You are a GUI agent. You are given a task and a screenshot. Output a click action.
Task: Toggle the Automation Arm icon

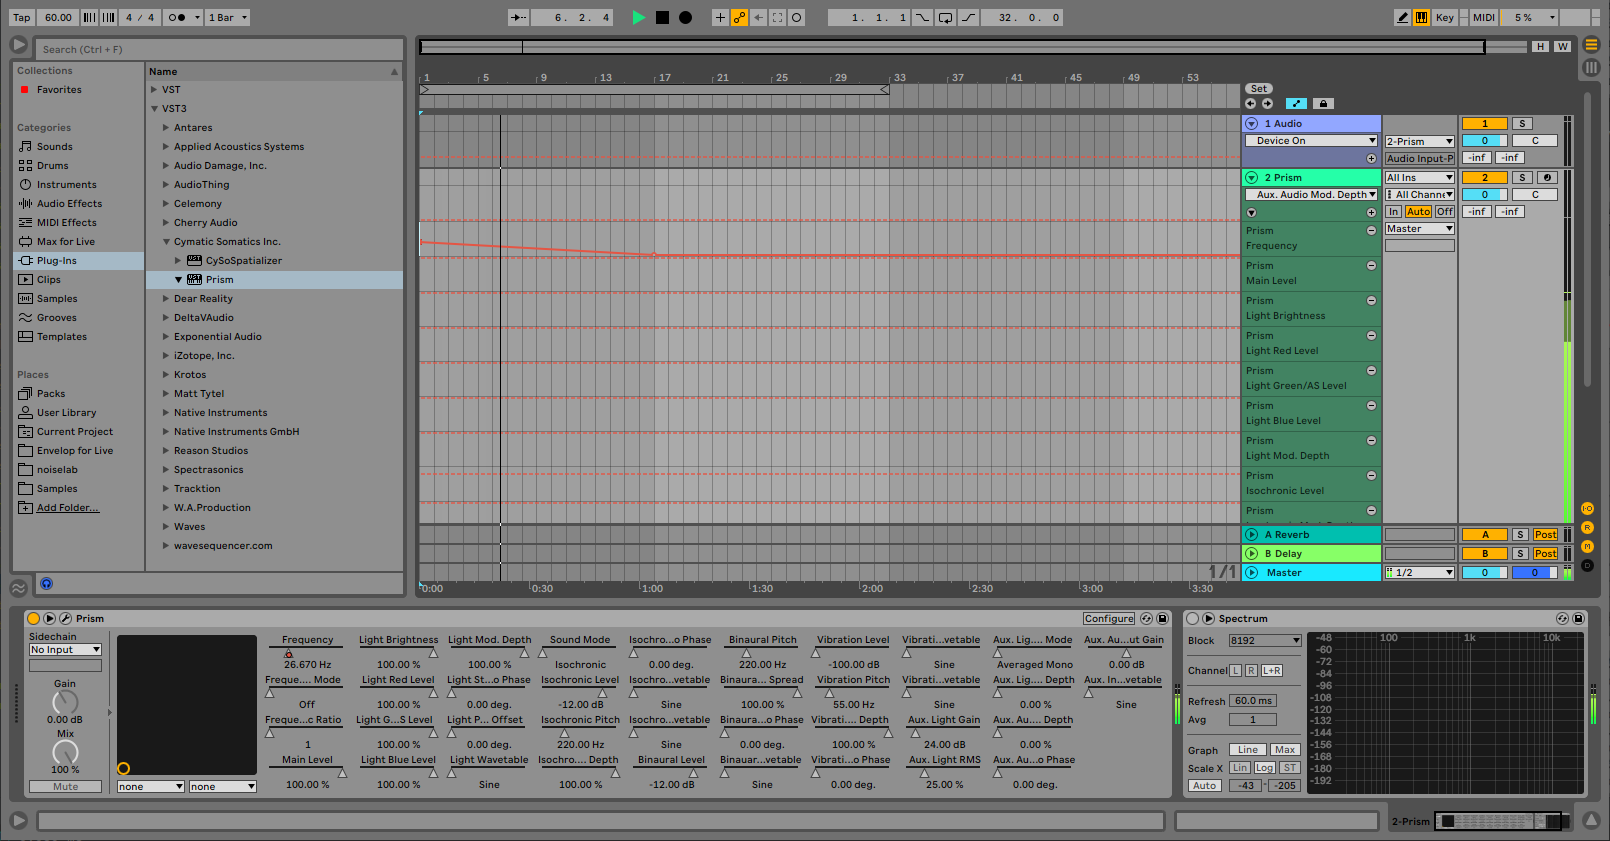tap(739, 17)
